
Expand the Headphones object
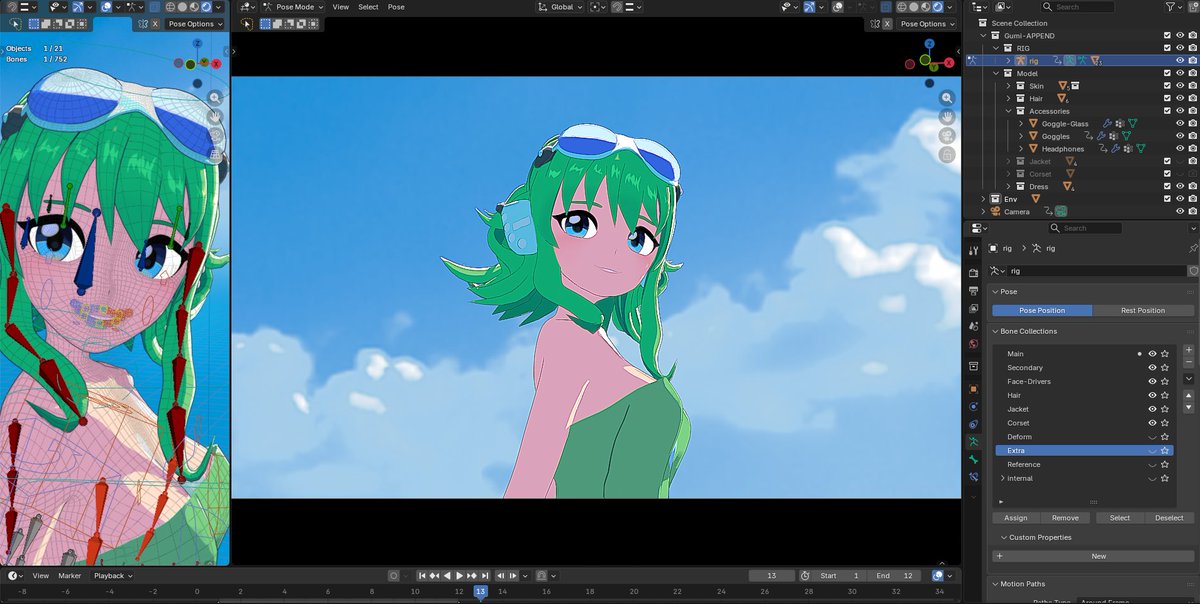point(1020,149)
